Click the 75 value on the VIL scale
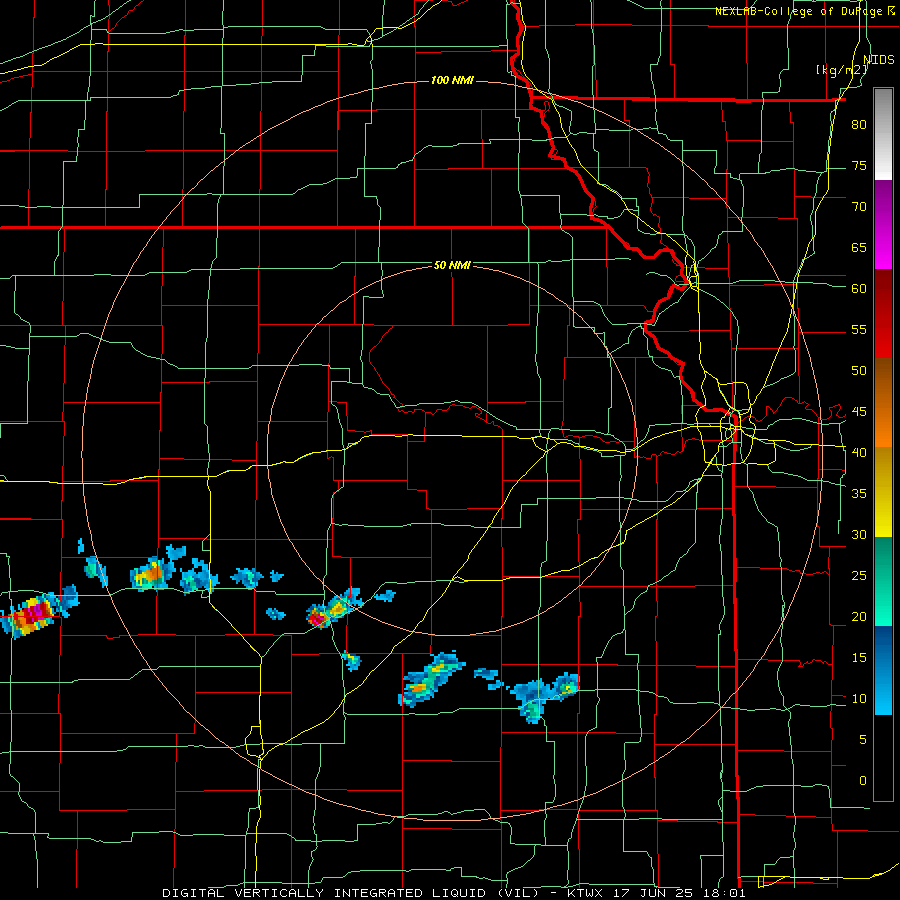 pyautogui.click(x=859, y=165)
